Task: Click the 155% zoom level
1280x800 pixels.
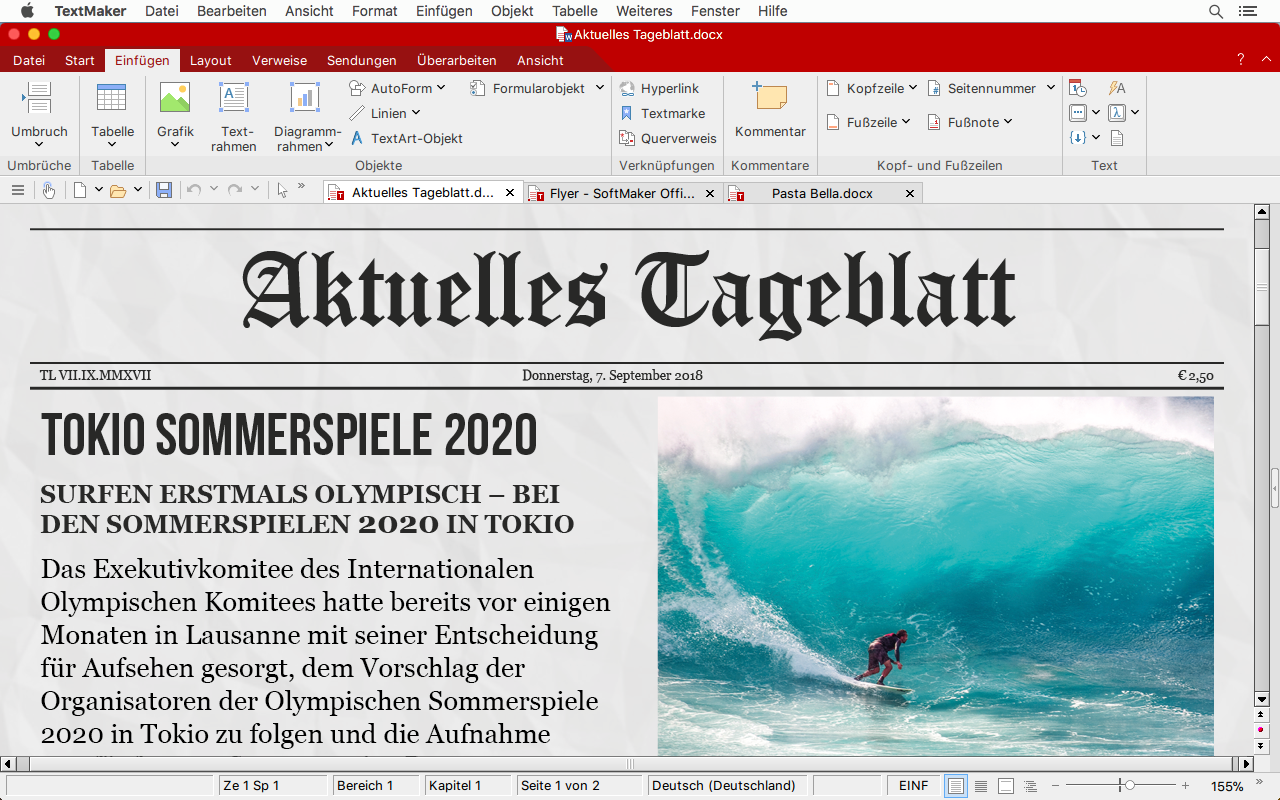Action: [x=1227, y=786]
